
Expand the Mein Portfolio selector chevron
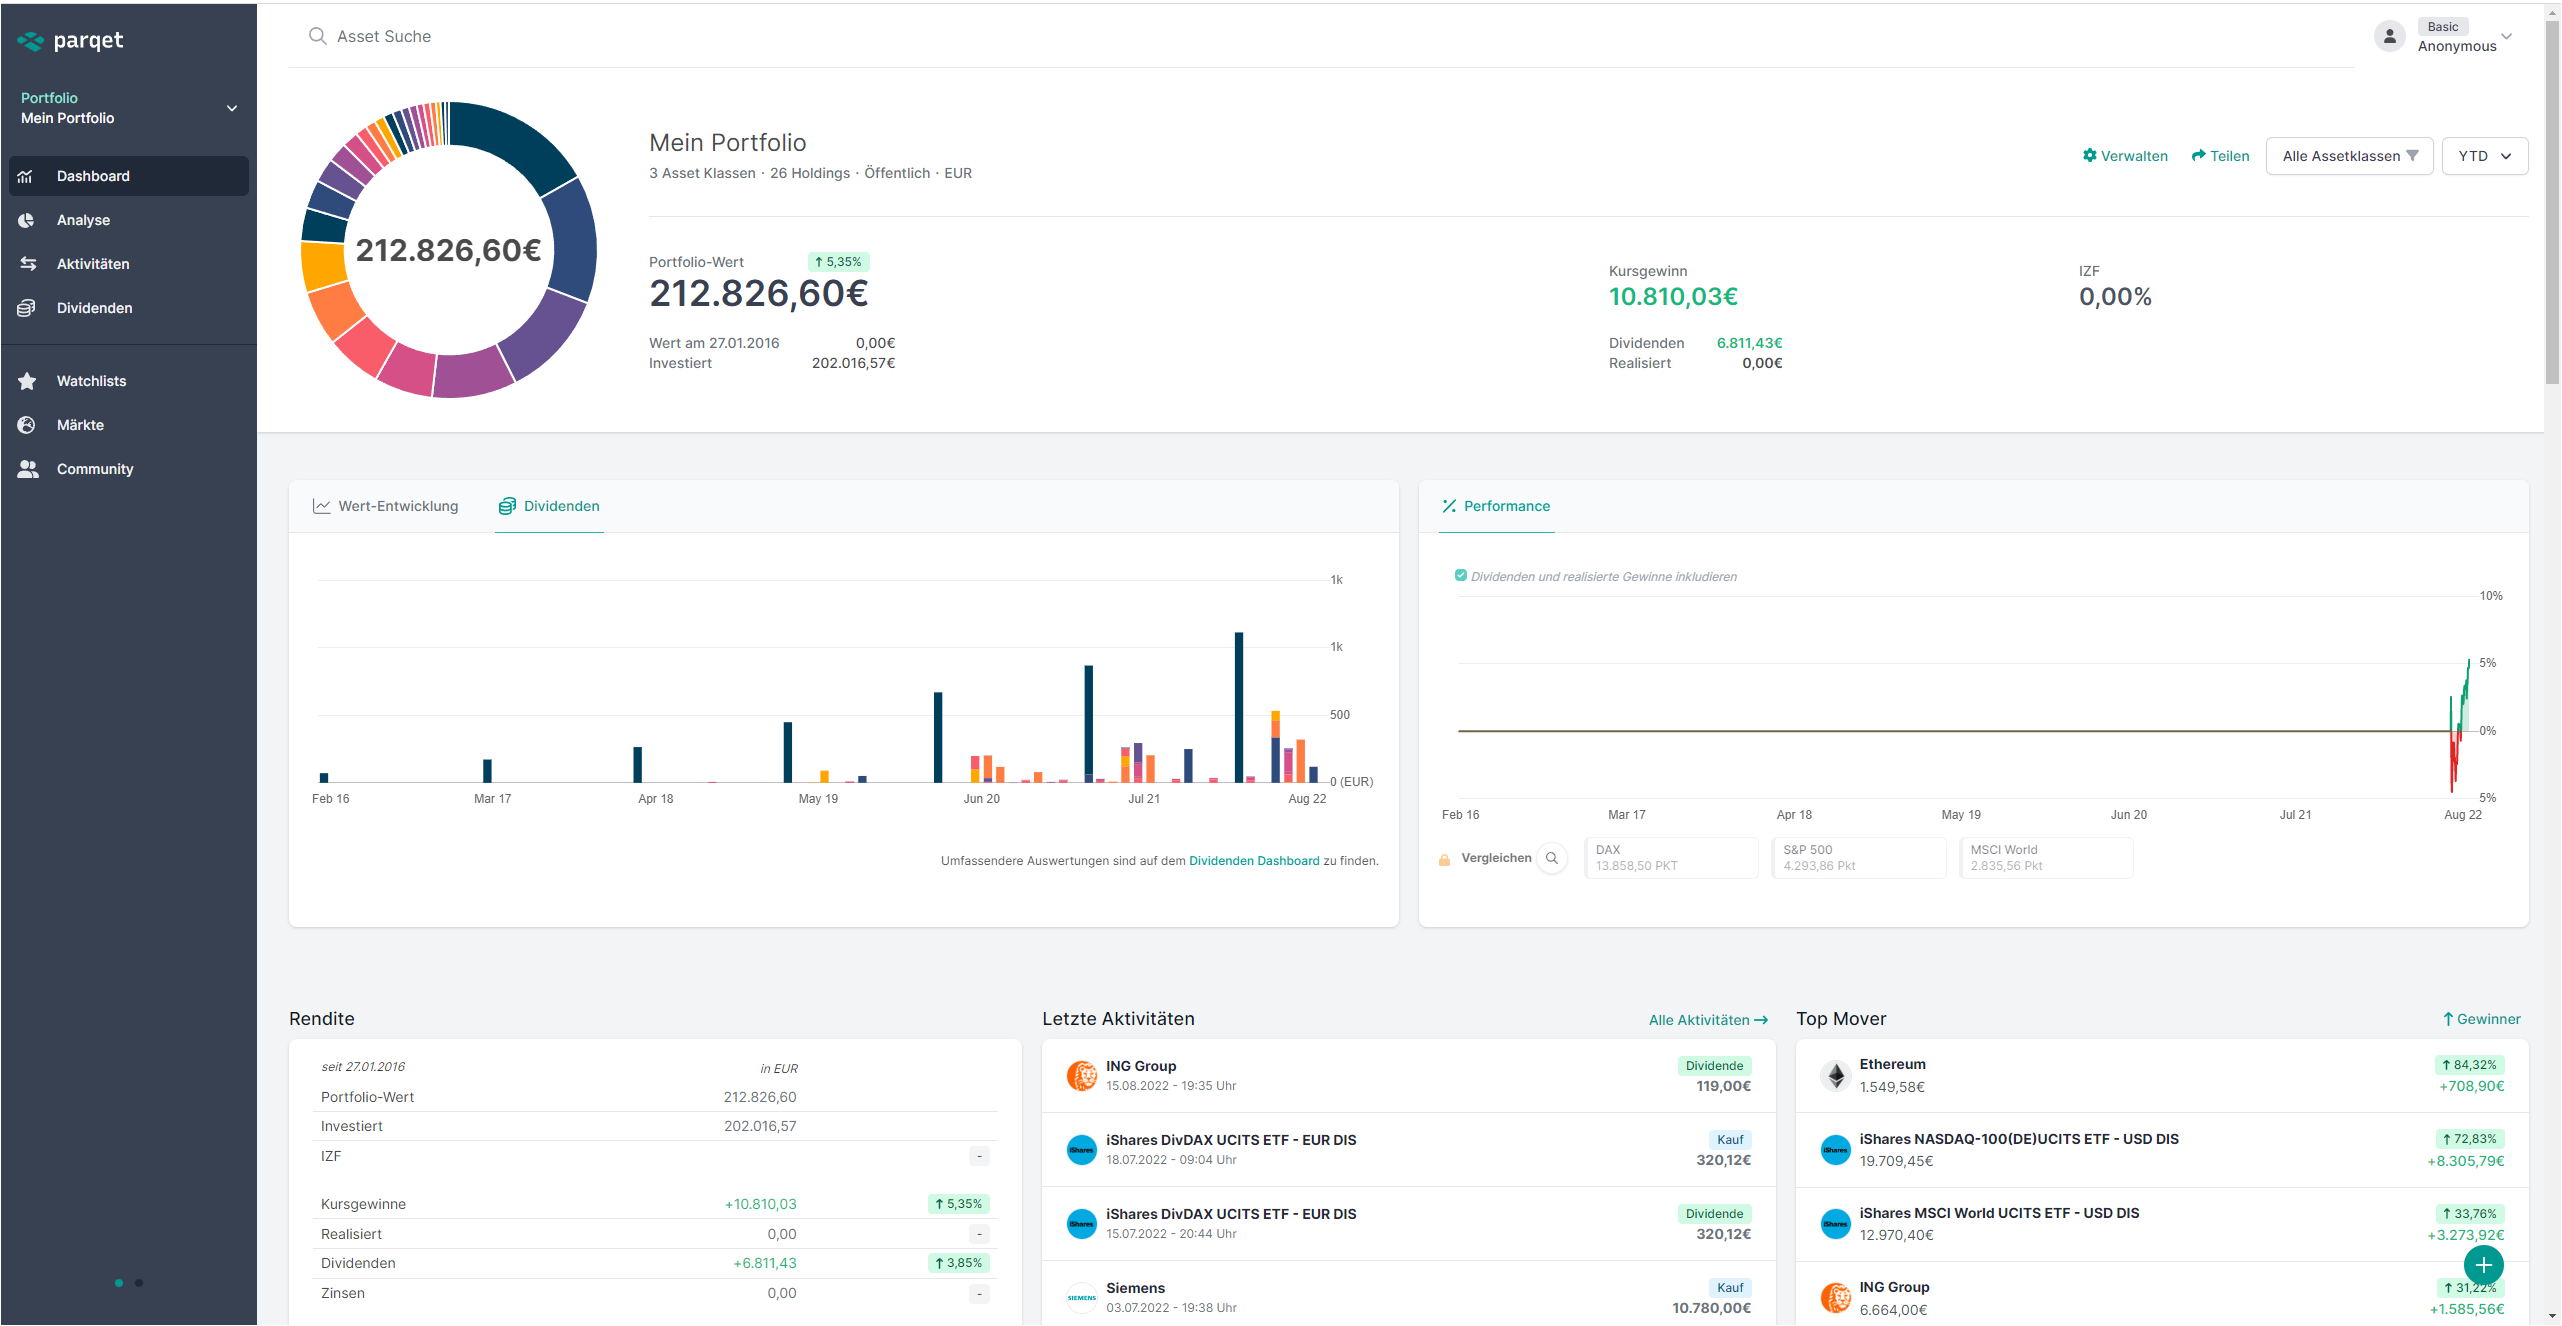232,108
